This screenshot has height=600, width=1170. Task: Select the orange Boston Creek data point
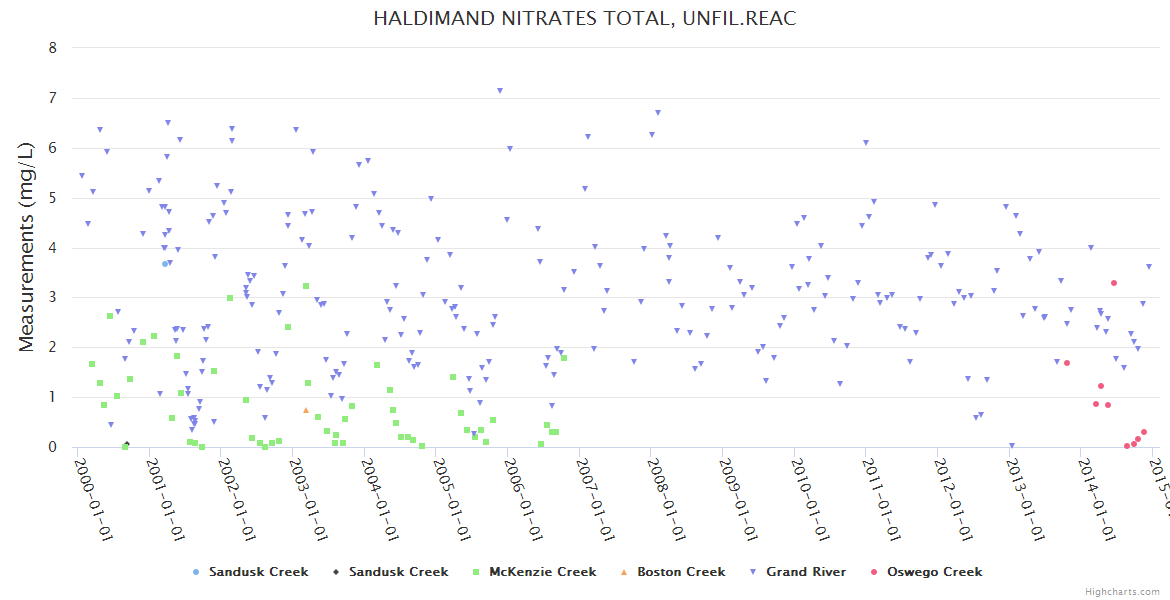pyautogui.click(x=306, y=410)
